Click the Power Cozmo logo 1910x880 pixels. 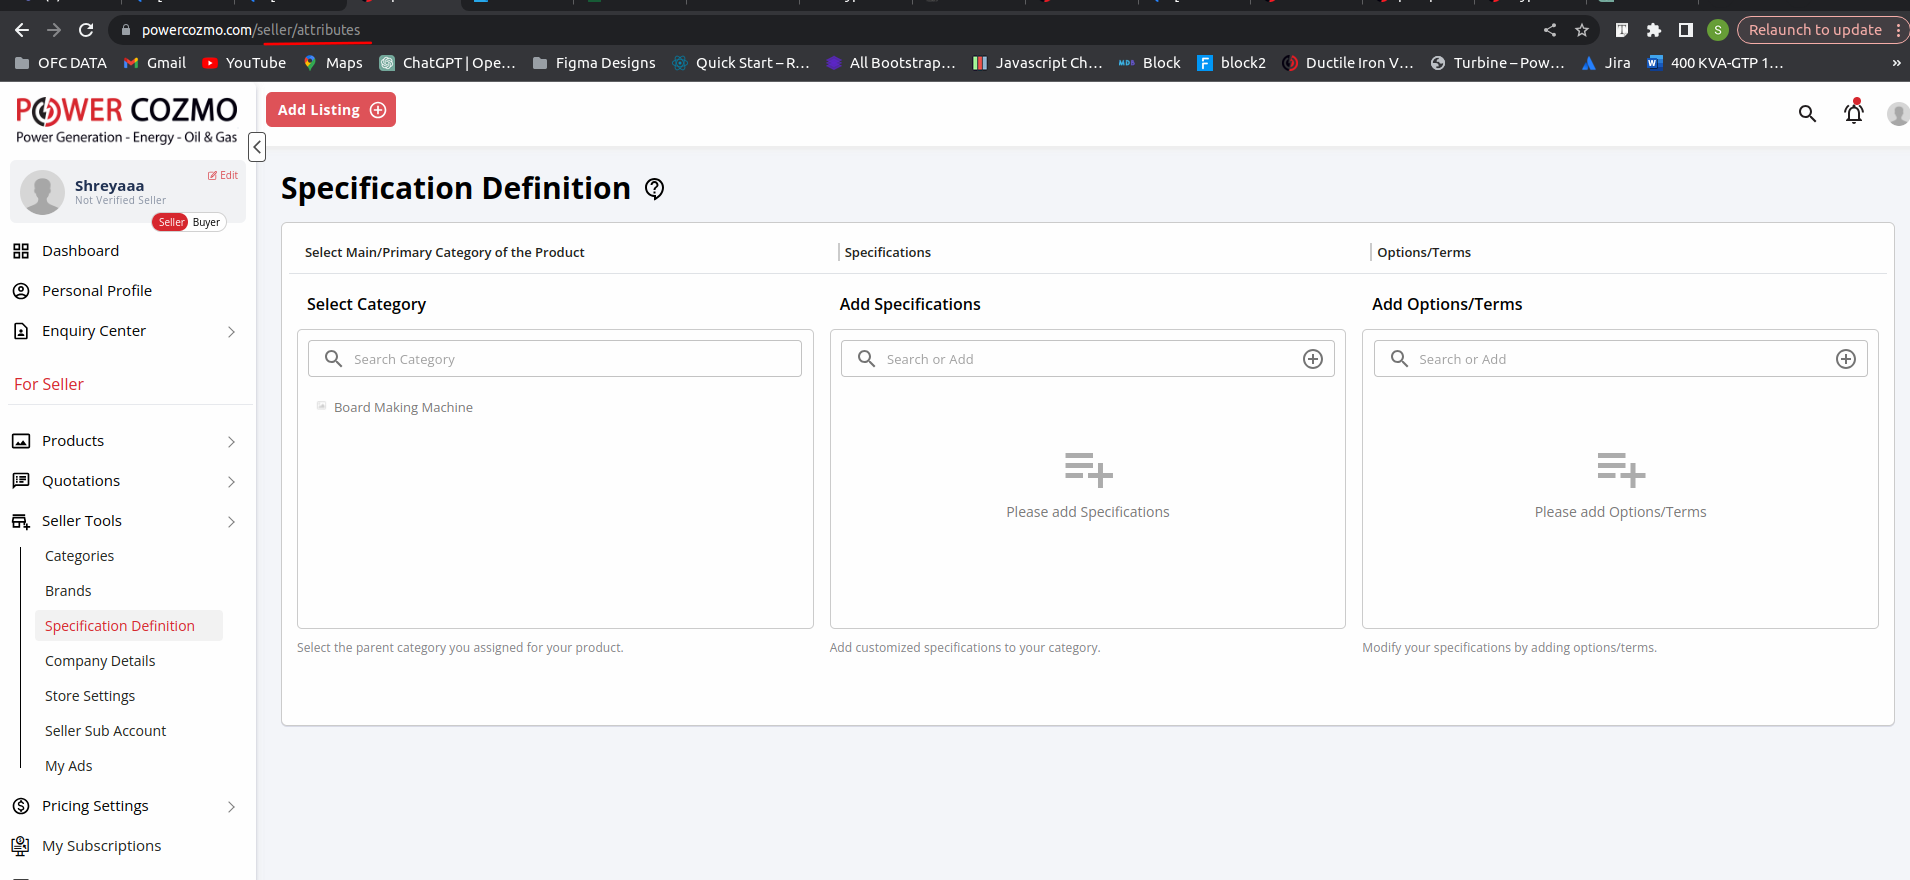click(127, 120)
